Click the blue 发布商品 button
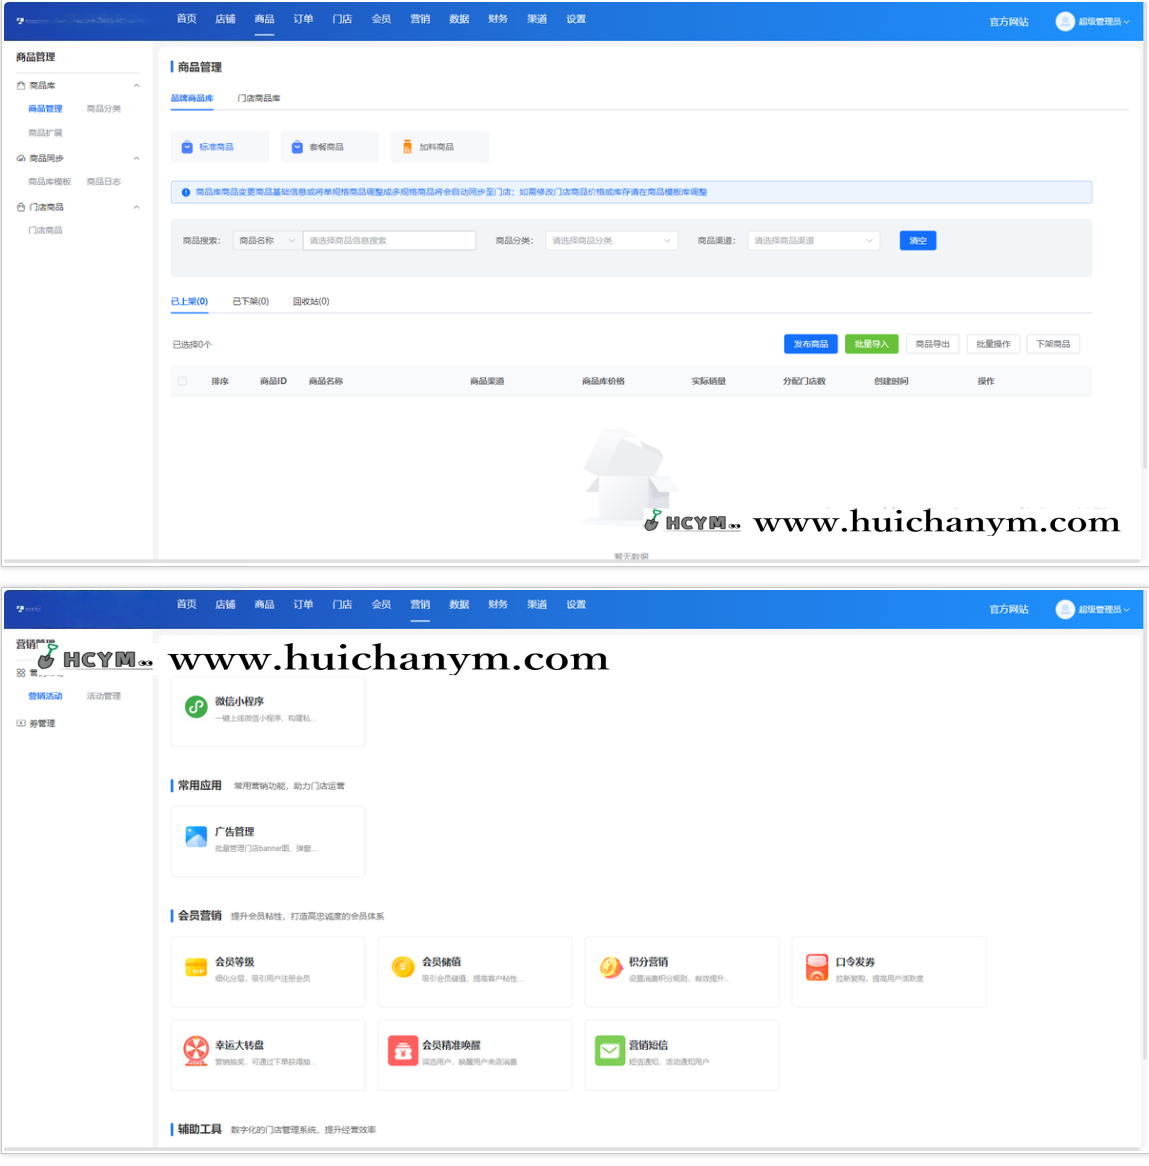Image resolution: width=1149 pixels, height=1166 pixels. point(811,344)
